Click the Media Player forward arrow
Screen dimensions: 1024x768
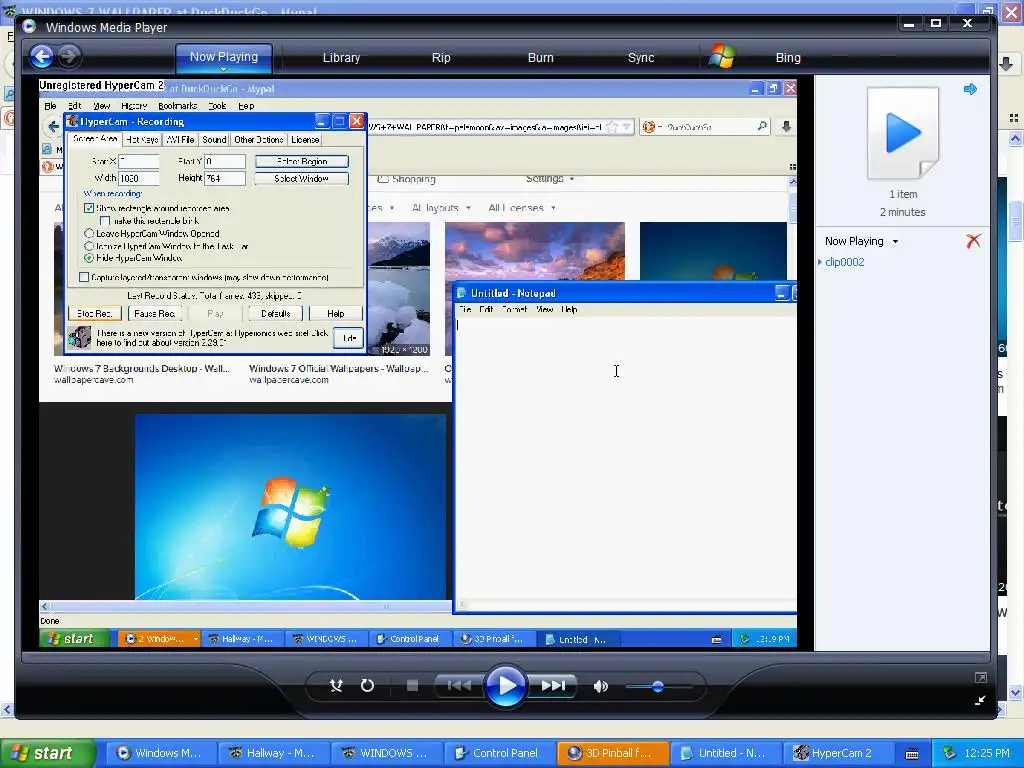(x=69, y=57)
